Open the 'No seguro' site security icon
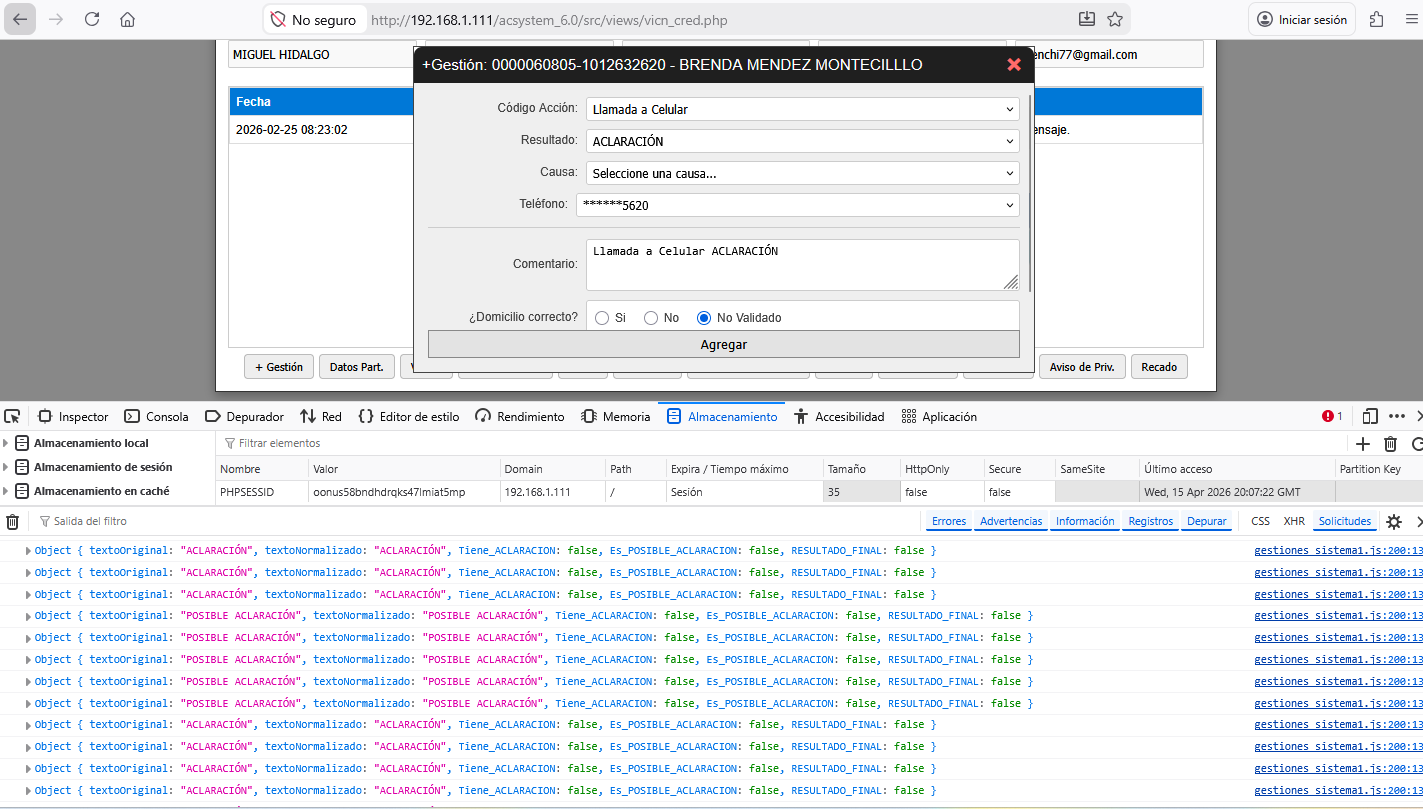This screenshot has height=809, width=1423. (276, 19)
